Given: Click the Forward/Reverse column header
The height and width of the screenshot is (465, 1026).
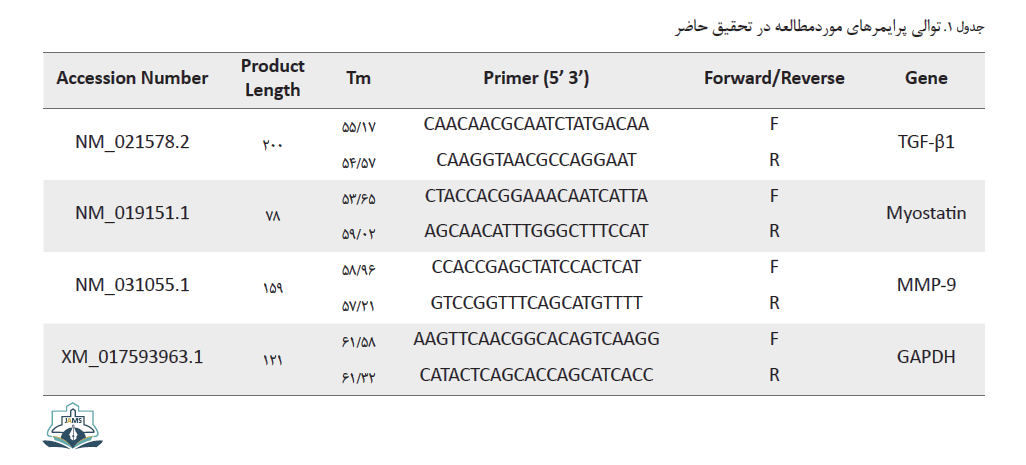Looking at the screenshot, I should pos(774,78).
